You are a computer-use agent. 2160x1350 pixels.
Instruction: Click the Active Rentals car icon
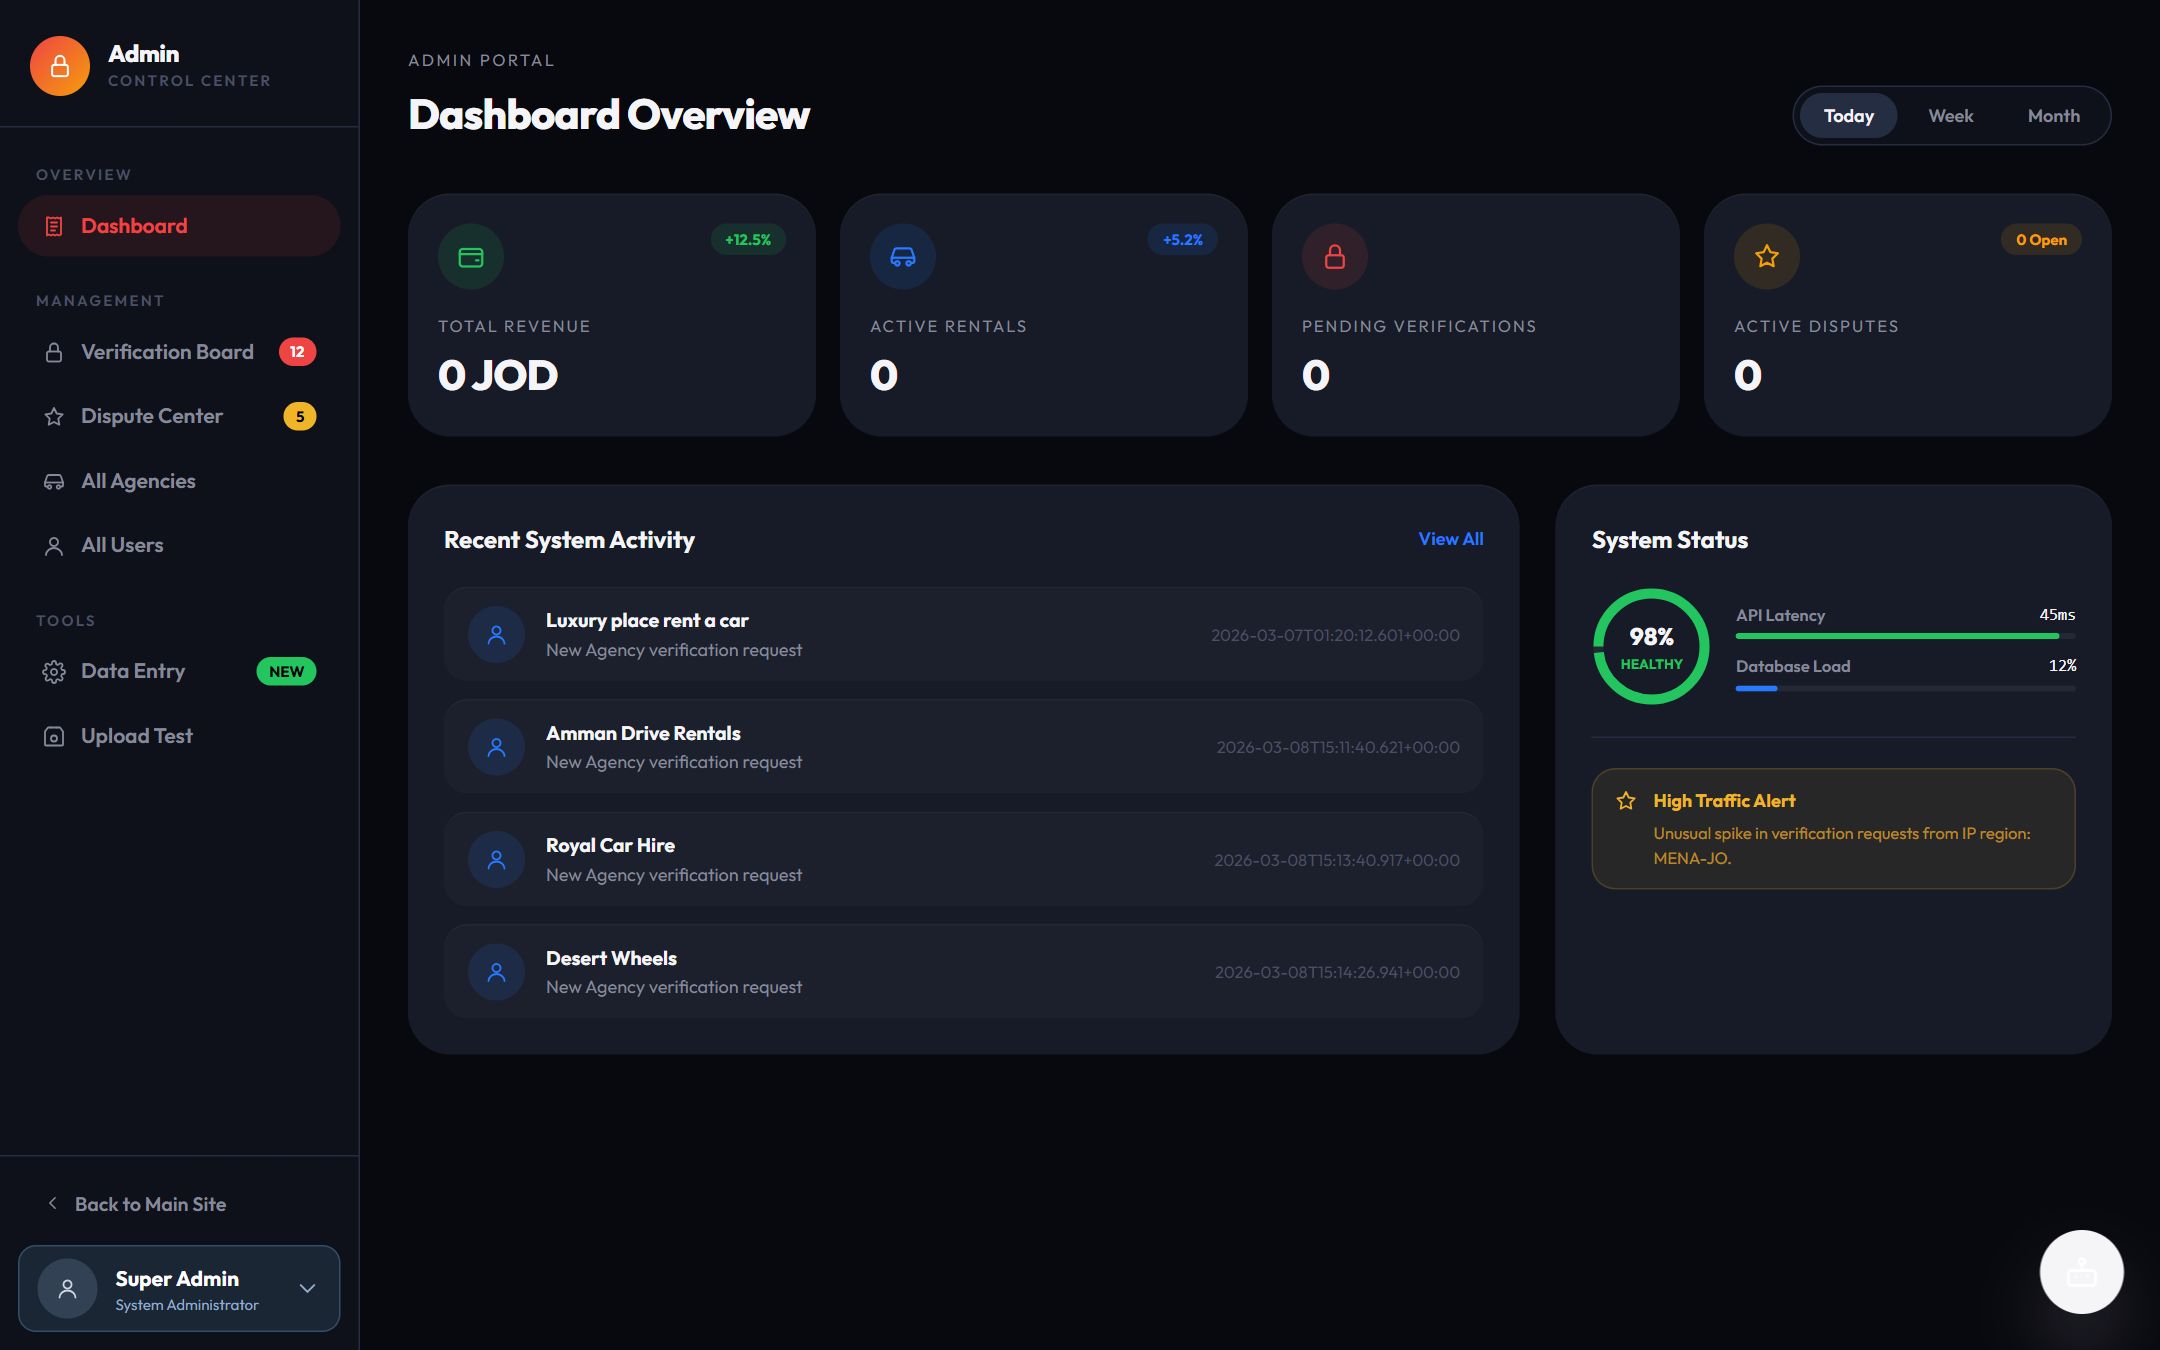tap(903, 257)
